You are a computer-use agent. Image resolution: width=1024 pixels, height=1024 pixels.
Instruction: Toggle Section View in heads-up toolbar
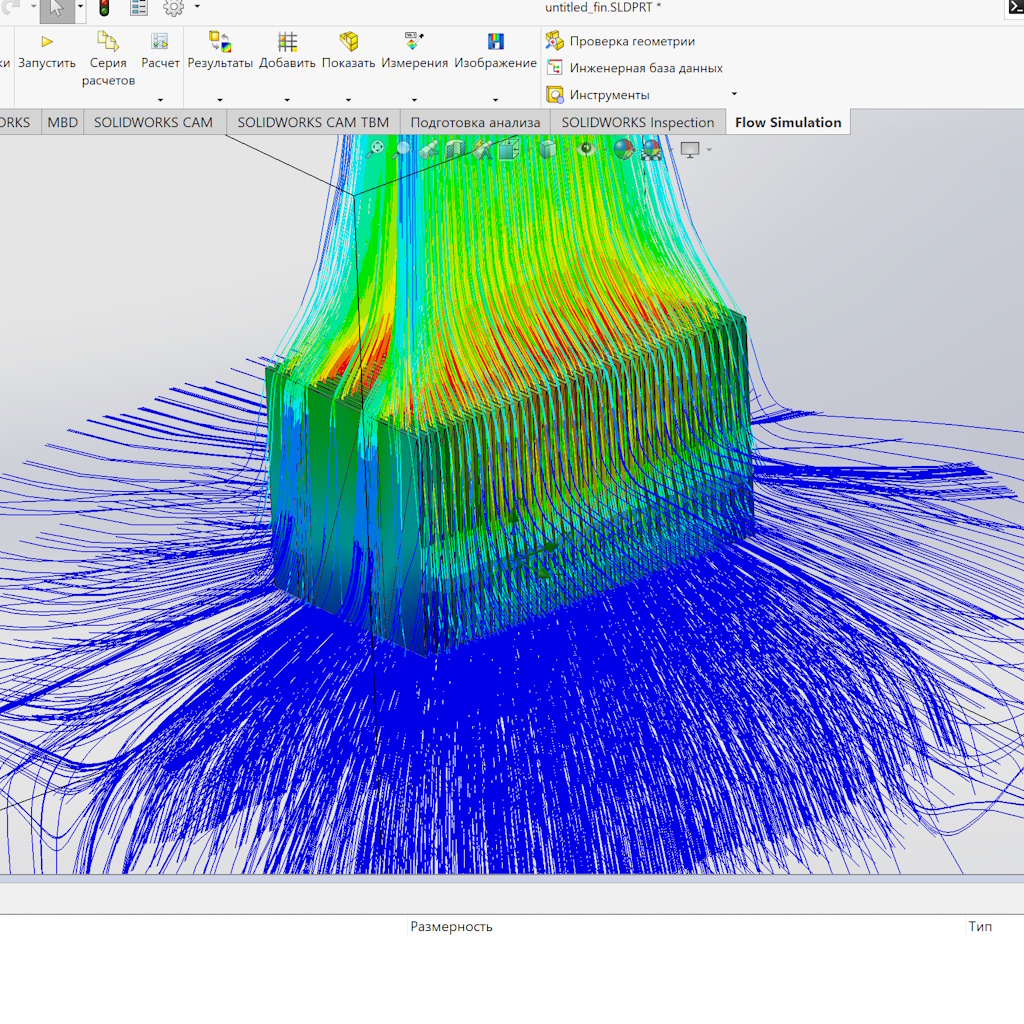pyautogui.click(x=455, y=149)
